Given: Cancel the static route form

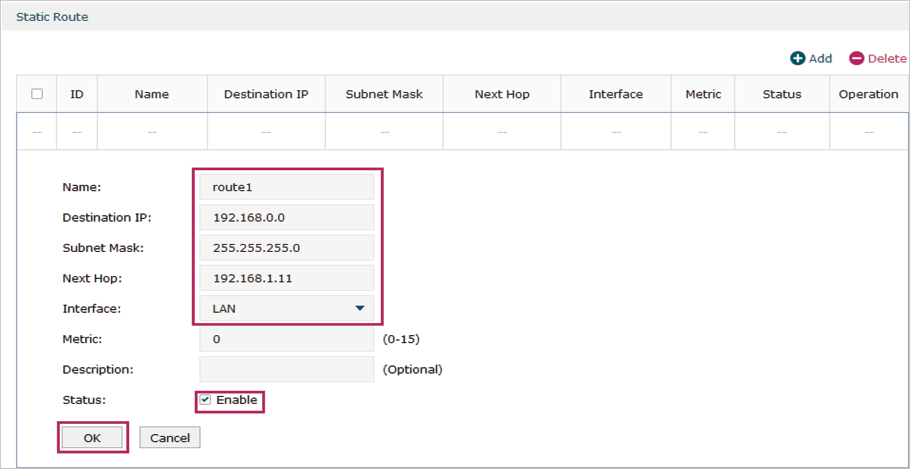Looking at the screenshot, I should [x=169, y=438].
